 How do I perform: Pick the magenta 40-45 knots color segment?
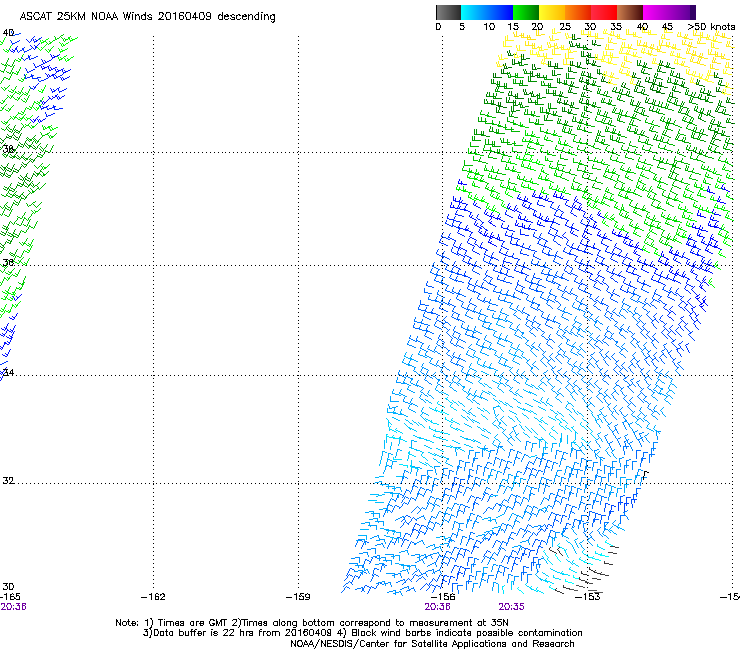[x=656, y=12]
